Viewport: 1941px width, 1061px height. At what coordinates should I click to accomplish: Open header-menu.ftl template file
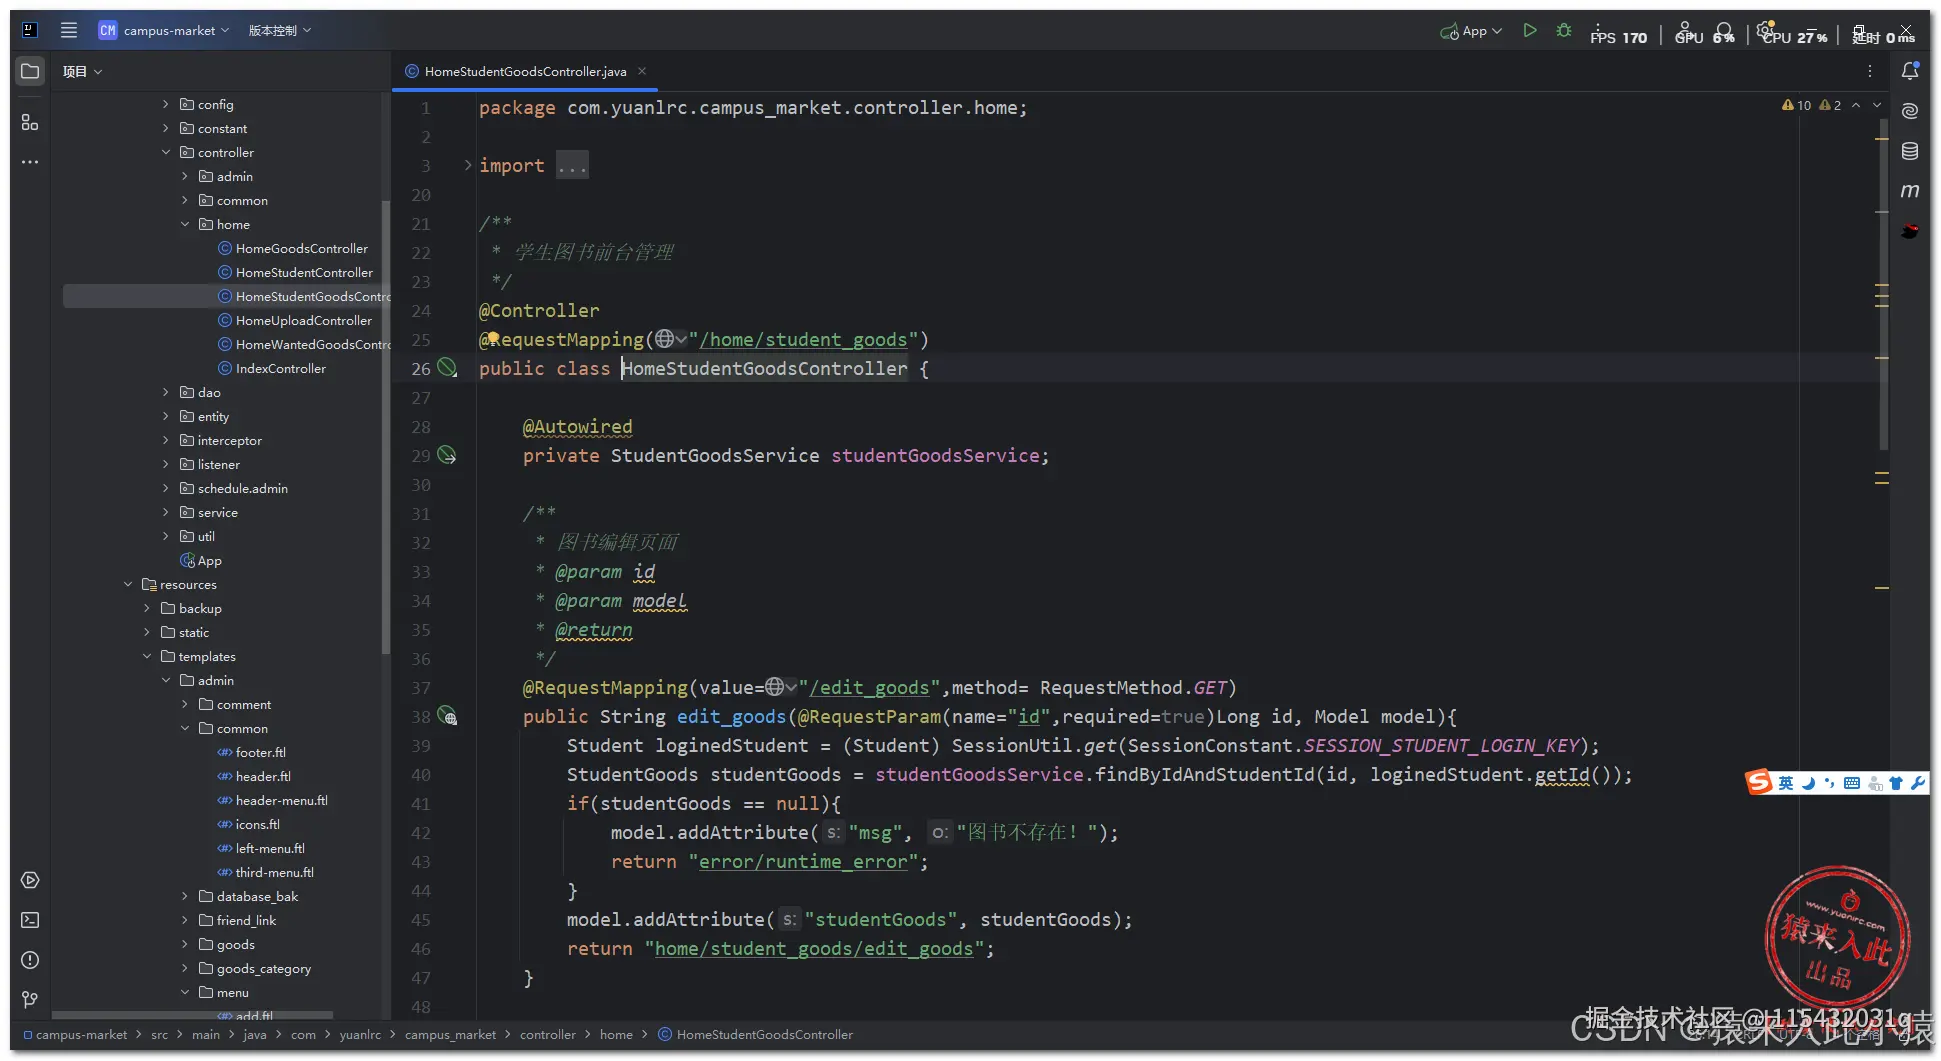281,800
